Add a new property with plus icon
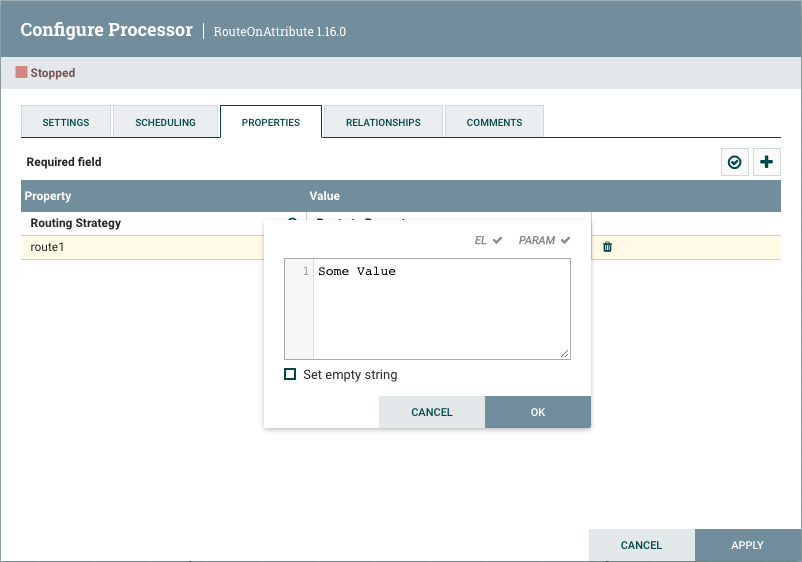The width and height of the screenshot is (802, 562). tap(767, 162)
